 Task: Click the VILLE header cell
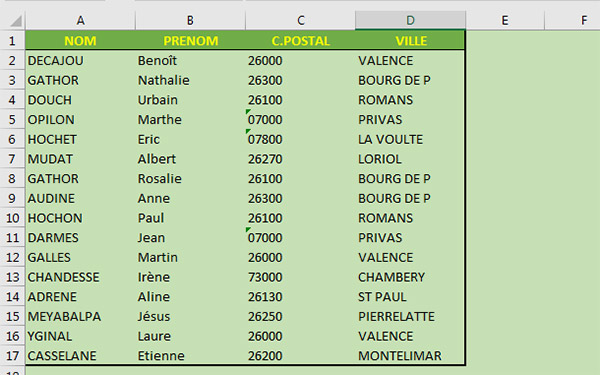tap(410, 41)
